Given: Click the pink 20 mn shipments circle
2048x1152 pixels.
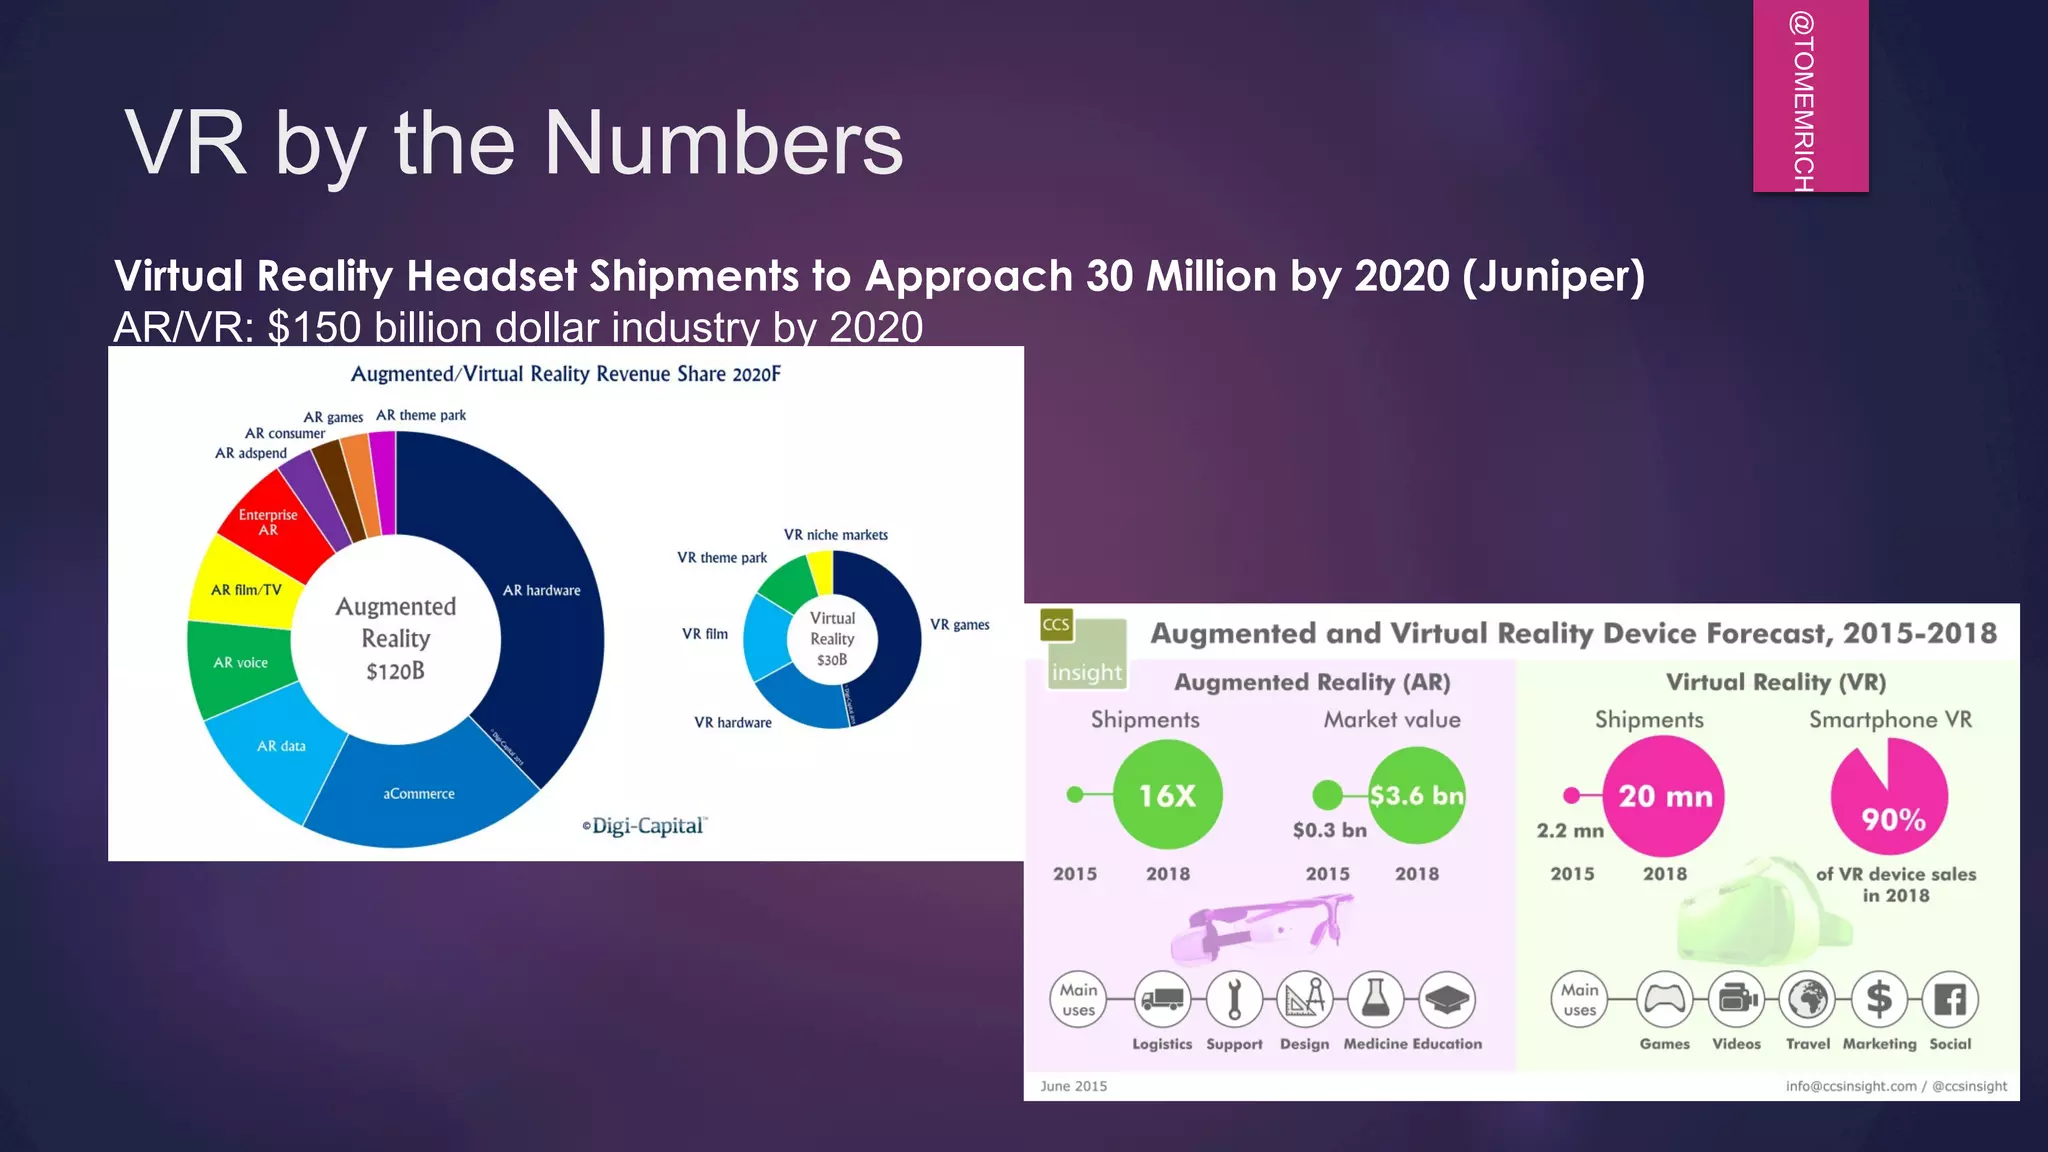Looking at the screenshot, I should point(1665,796).
